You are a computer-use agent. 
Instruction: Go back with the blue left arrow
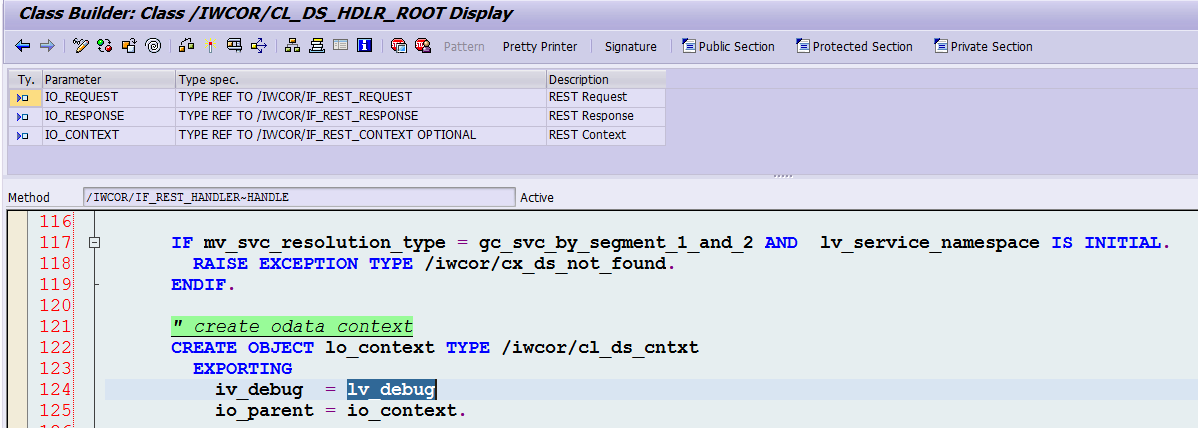pyautogui.click(x=23, y=46)
